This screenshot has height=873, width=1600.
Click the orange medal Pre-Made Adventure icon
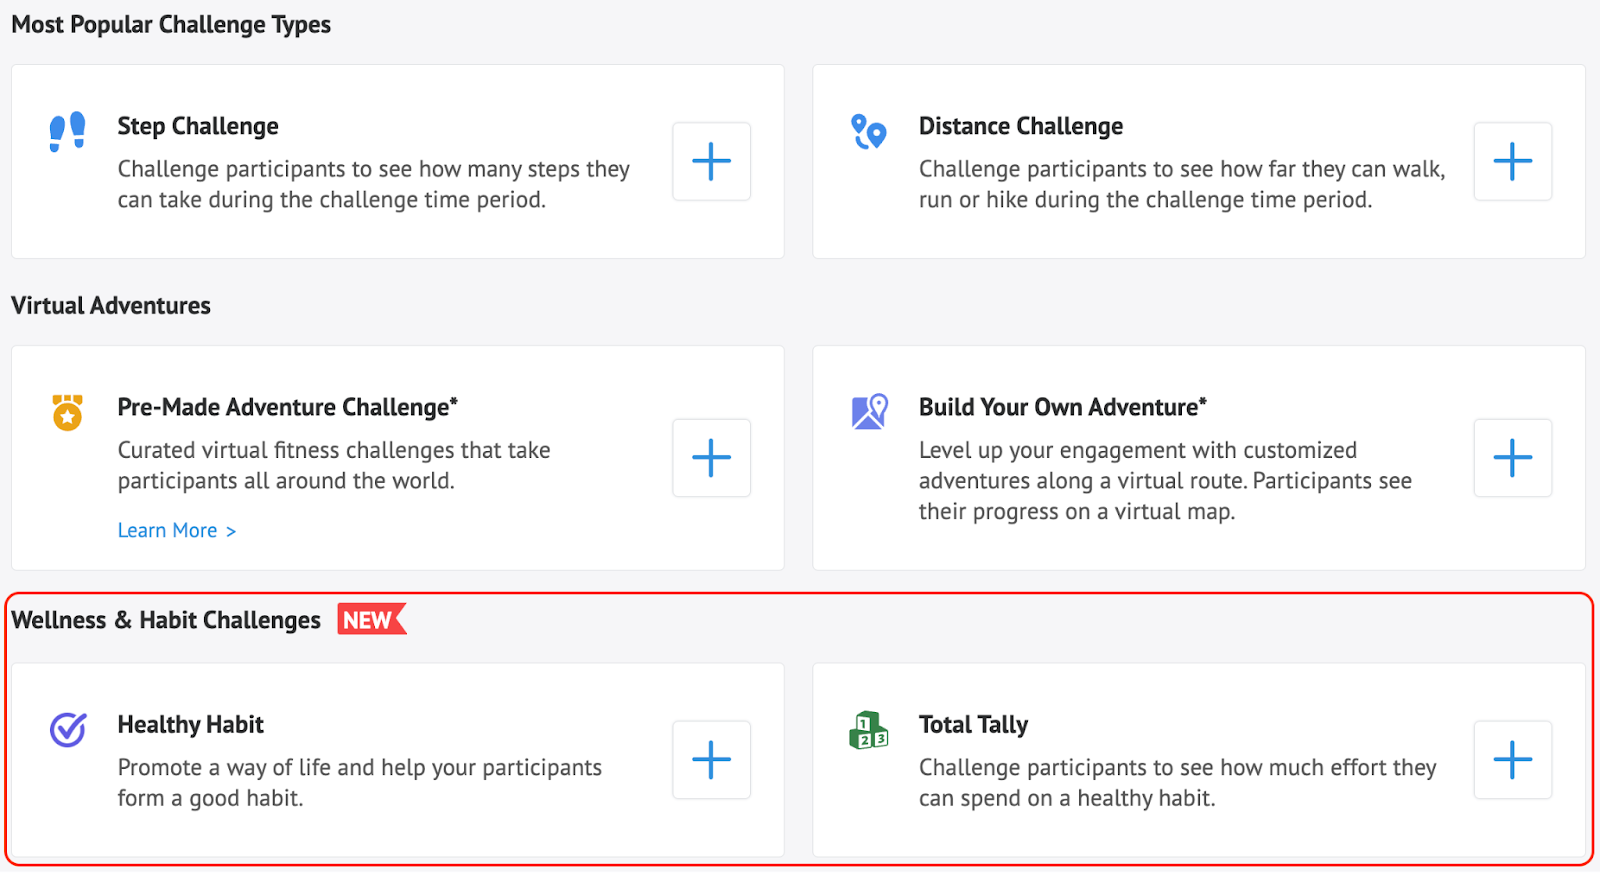[x=68, y=412]
